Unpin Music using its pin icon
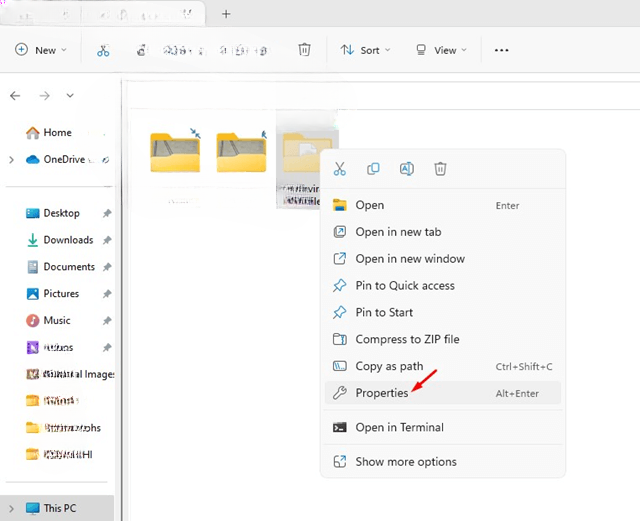640x521 pixels. 107,321
